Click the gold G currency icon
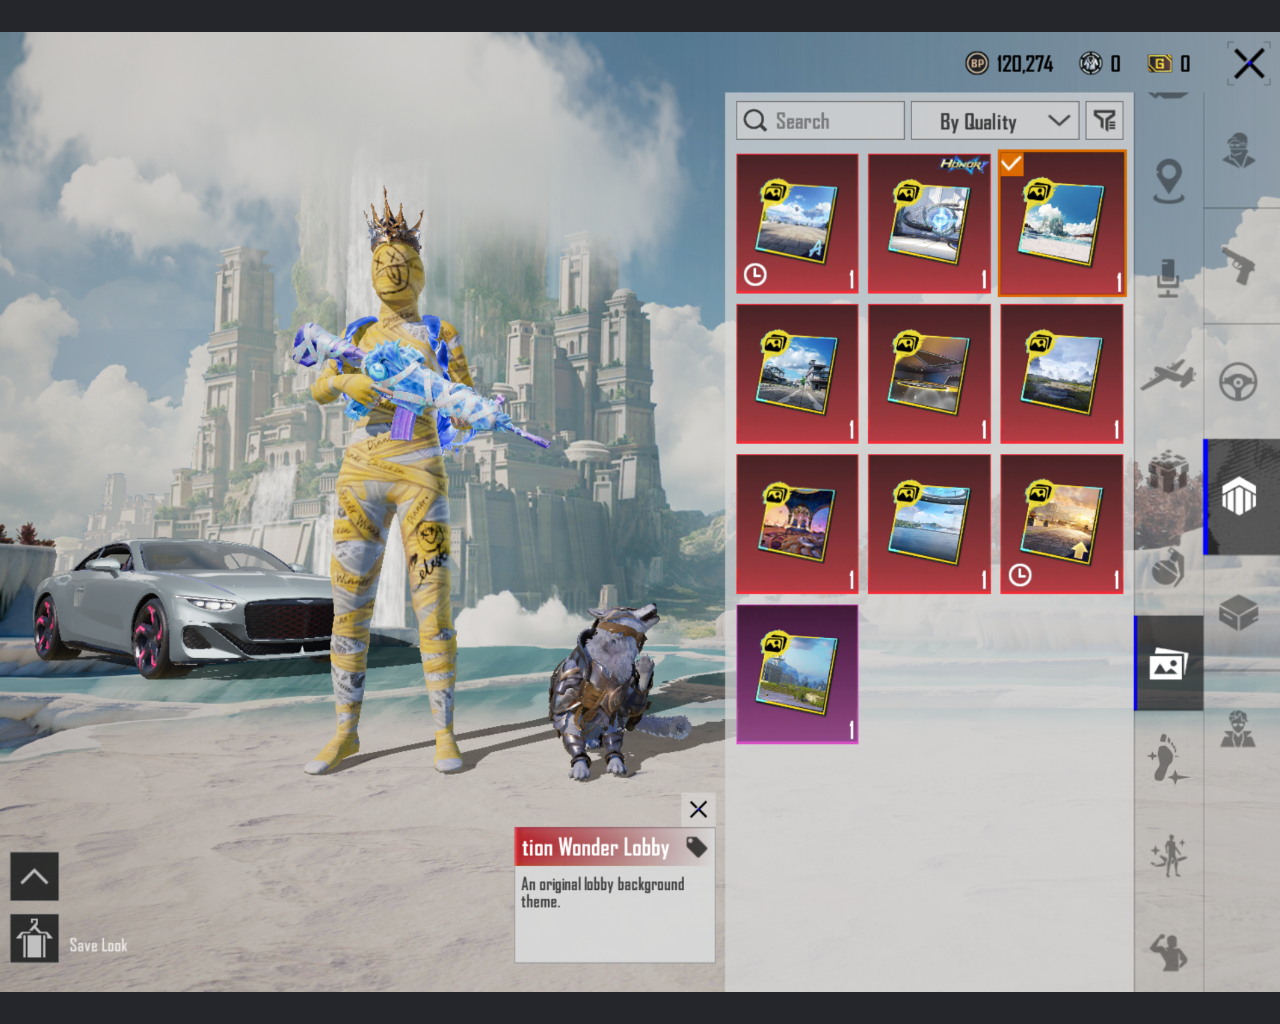 tap(1159, 64)
